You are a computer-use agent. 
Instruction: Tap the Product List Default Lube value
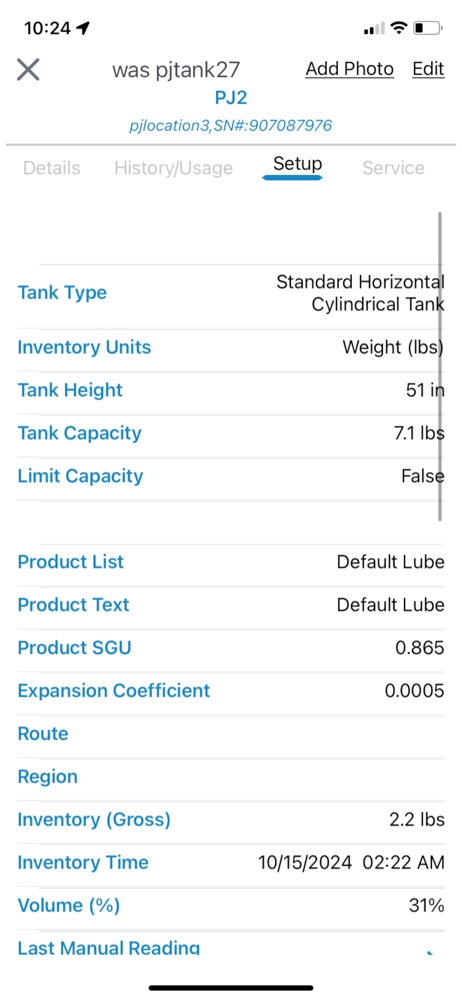(391, 562)
